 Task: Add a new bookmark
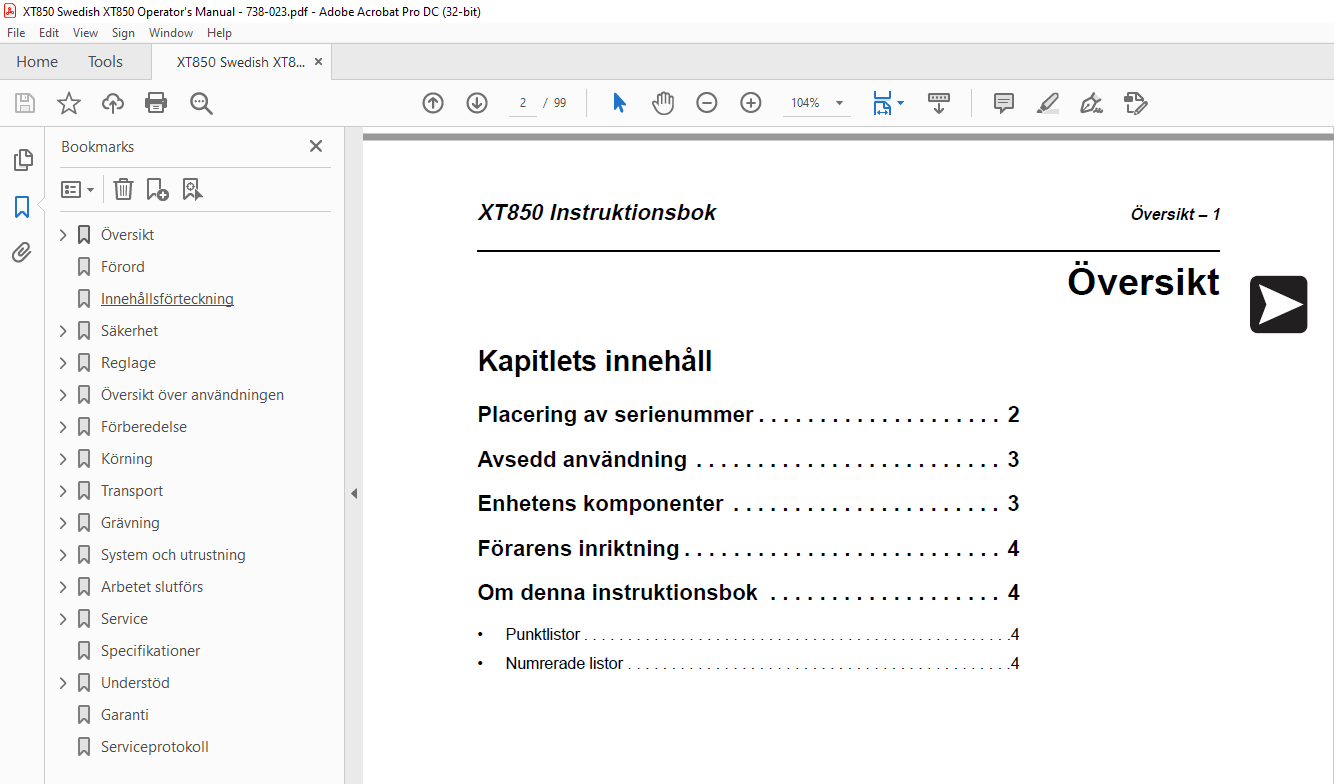[157, 189]
